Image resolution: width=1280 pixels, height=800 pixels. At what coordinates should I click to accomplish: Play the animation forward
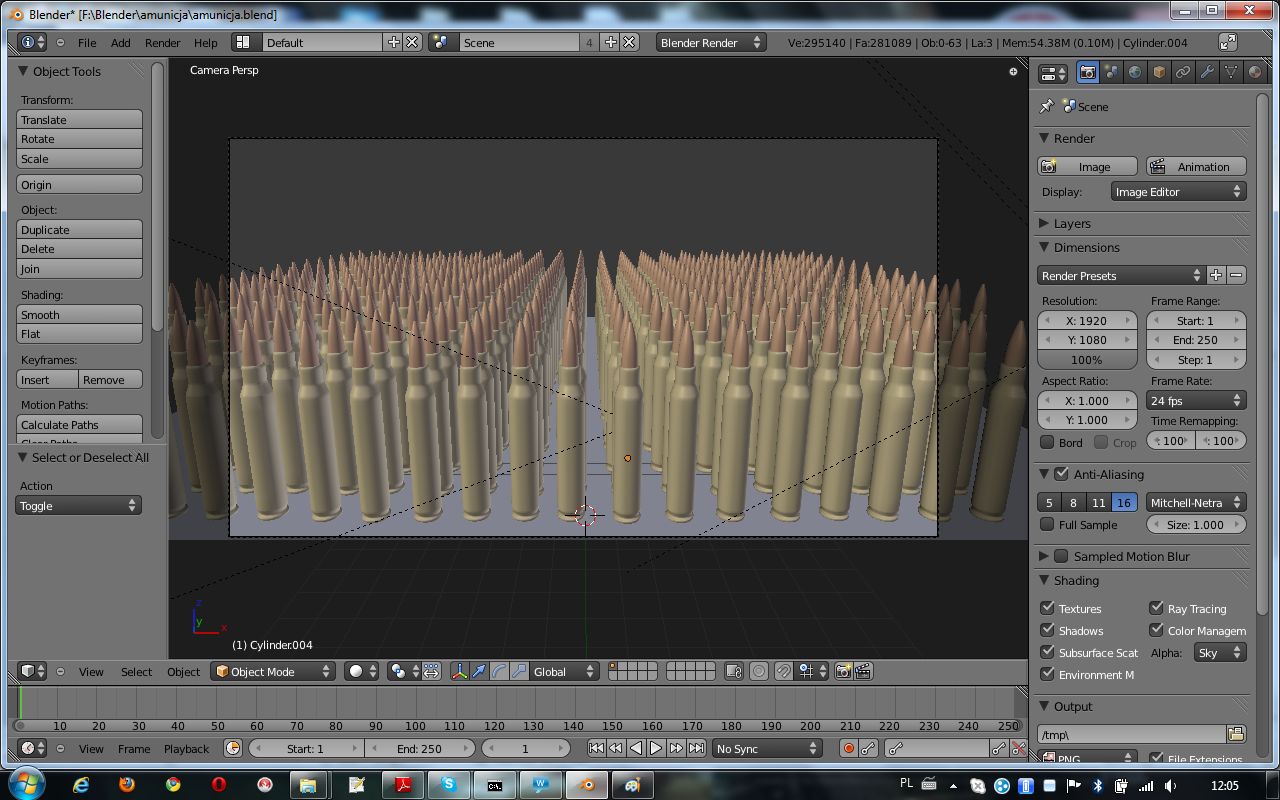click(656, 748)
